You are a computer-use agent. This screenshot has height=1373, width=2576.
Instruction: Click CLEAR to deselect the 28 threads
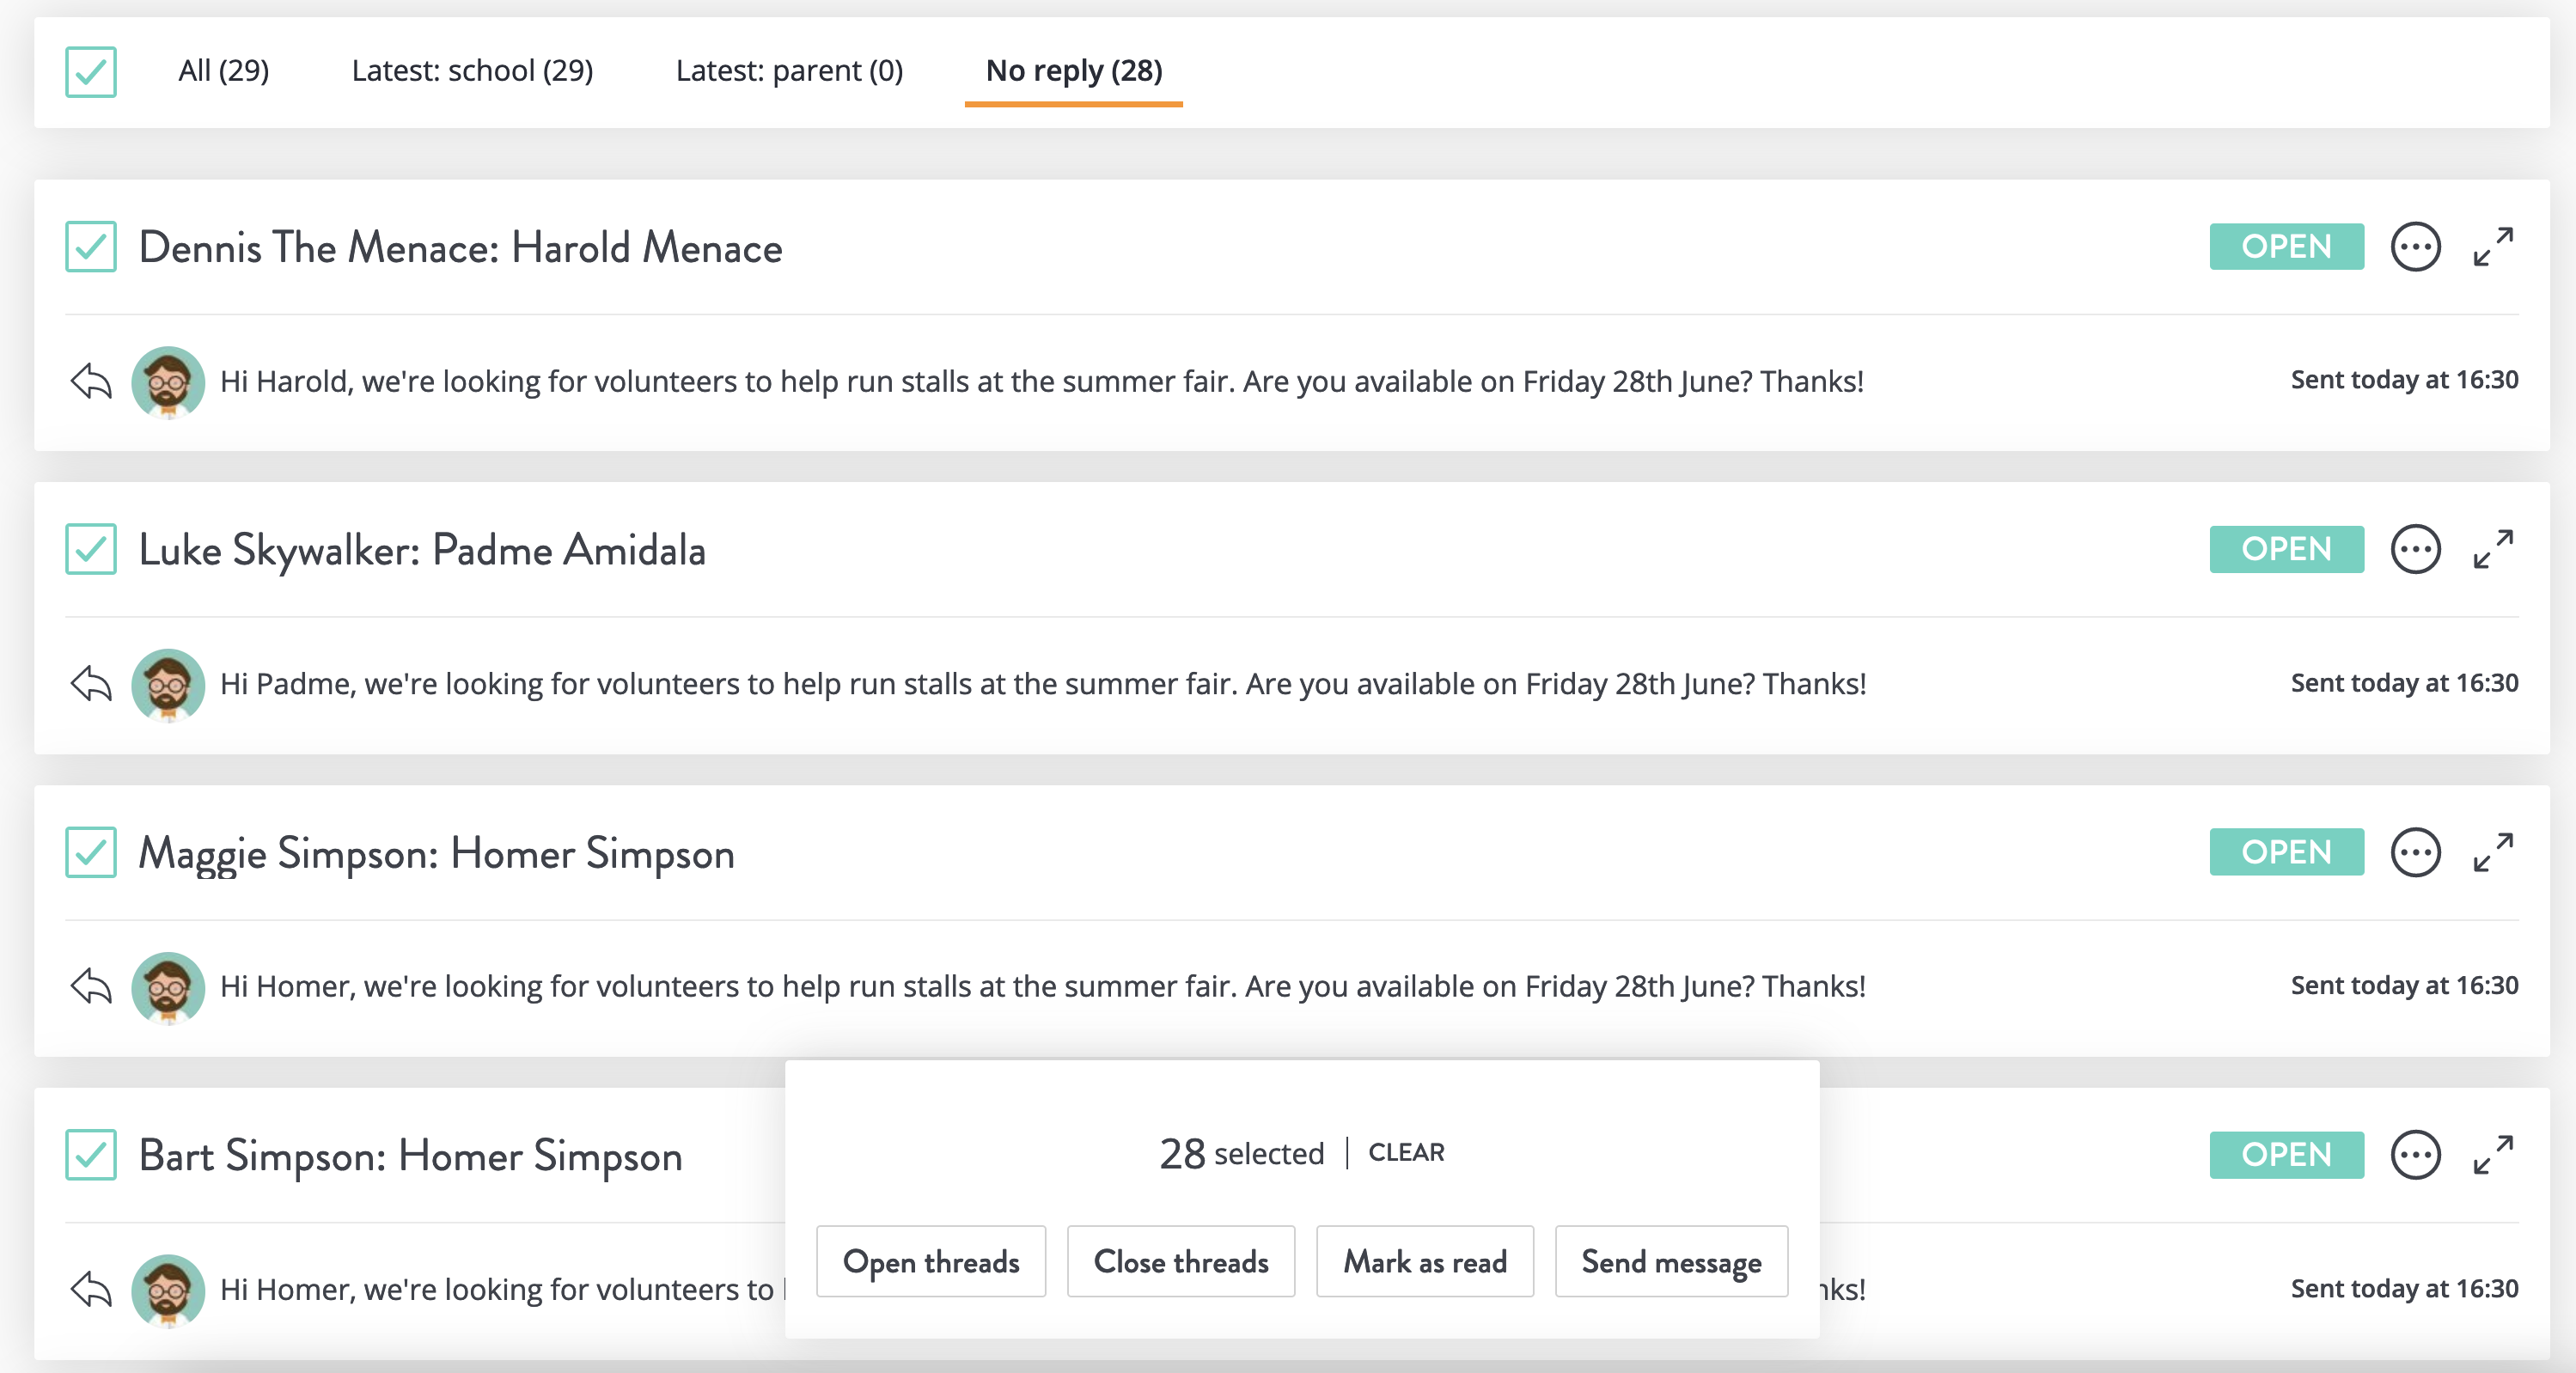(1406, 1152)
